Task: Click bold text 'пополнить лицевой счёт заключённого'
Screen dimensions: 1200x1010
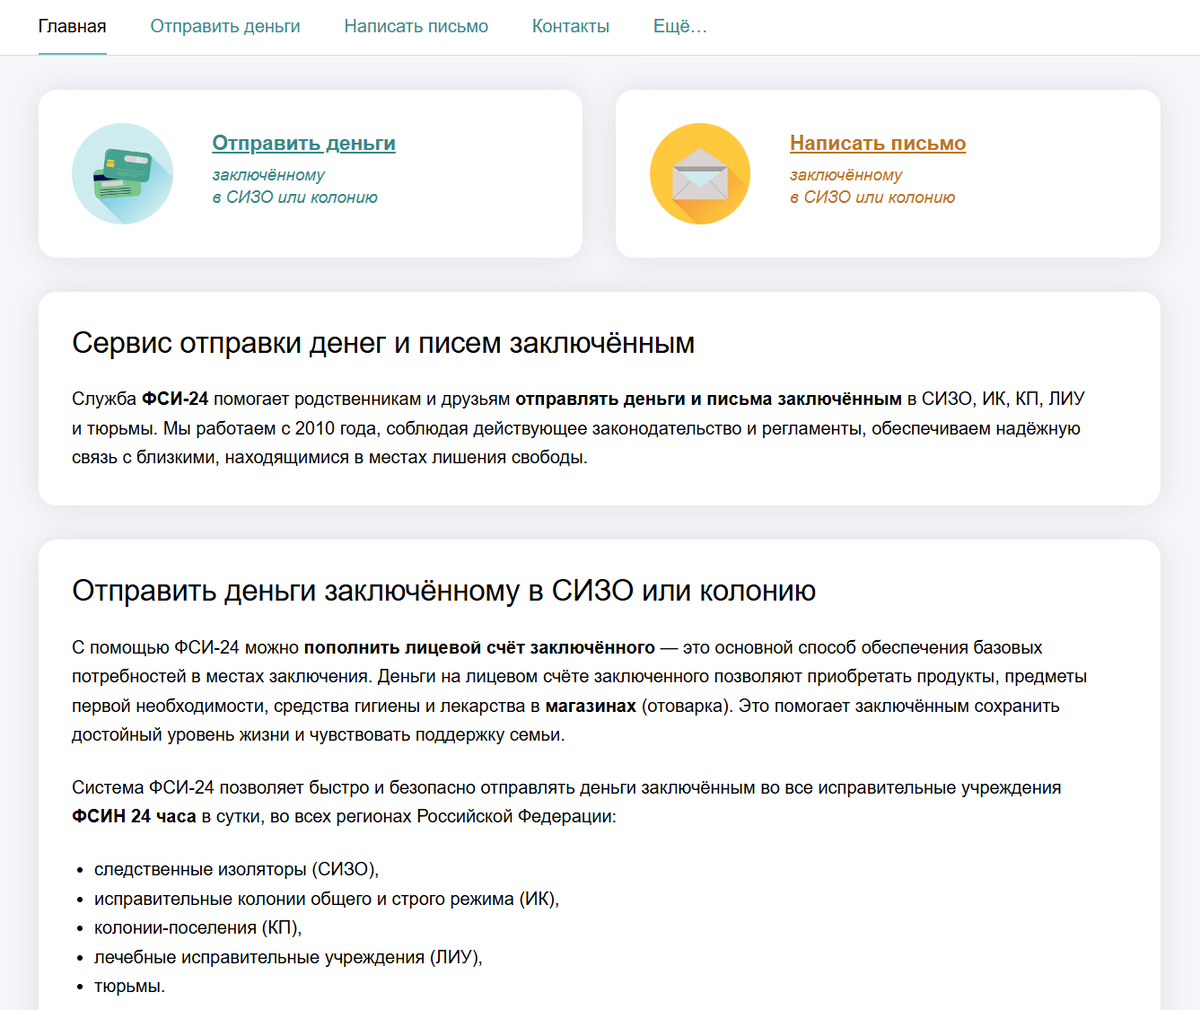Action: (x=480, y=647)
